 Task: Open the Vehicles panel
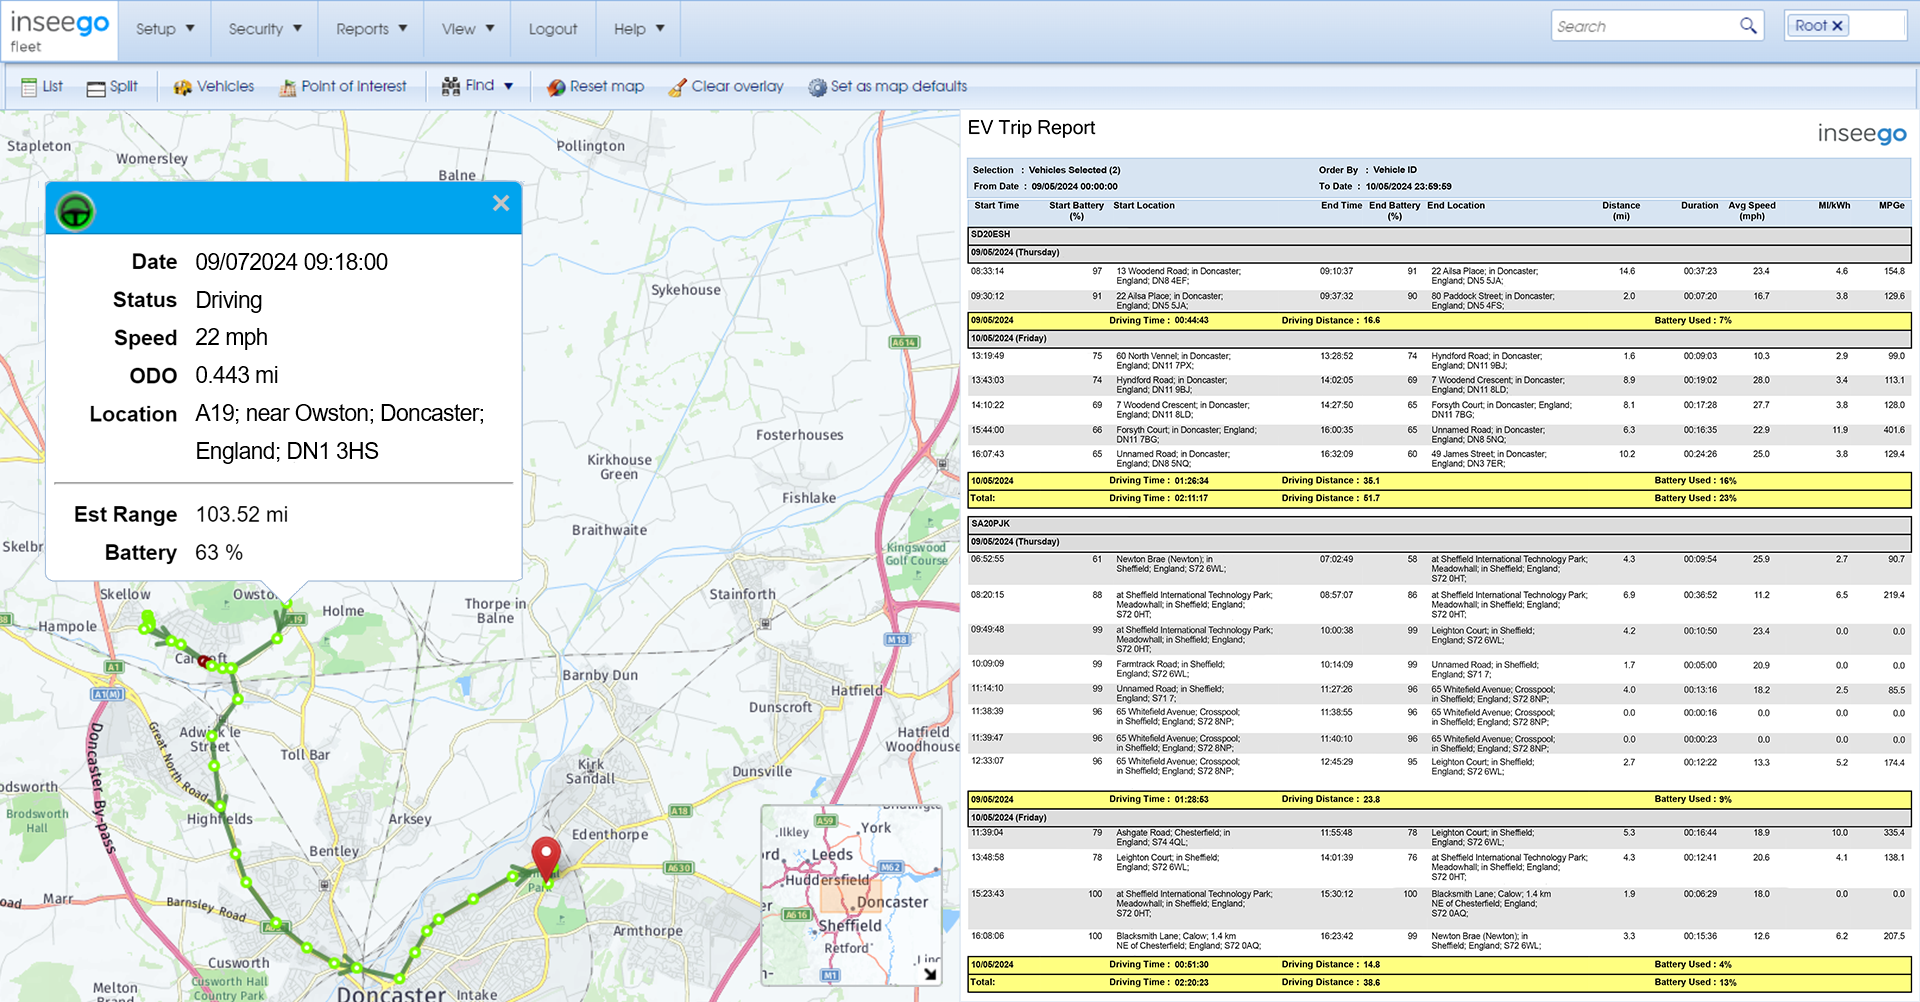coord(213,87)
